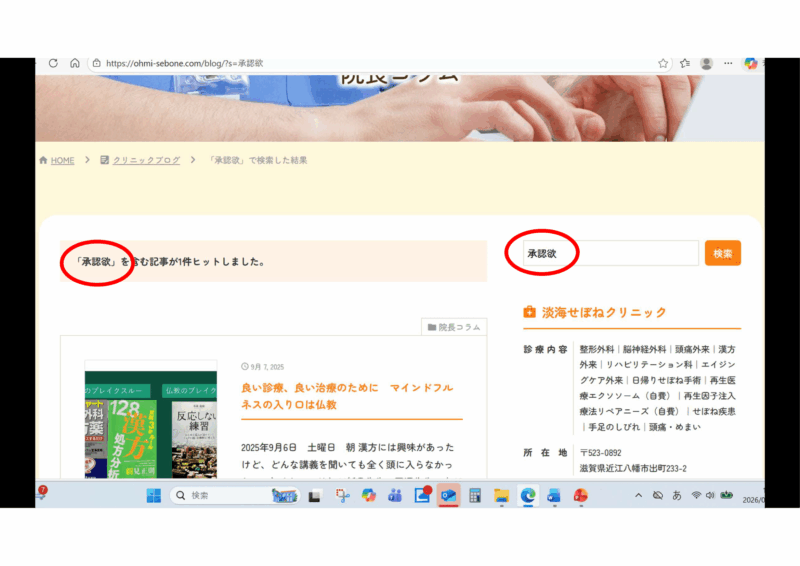
Task: Switch to Word in the taskbar
Action: [554, 496]
